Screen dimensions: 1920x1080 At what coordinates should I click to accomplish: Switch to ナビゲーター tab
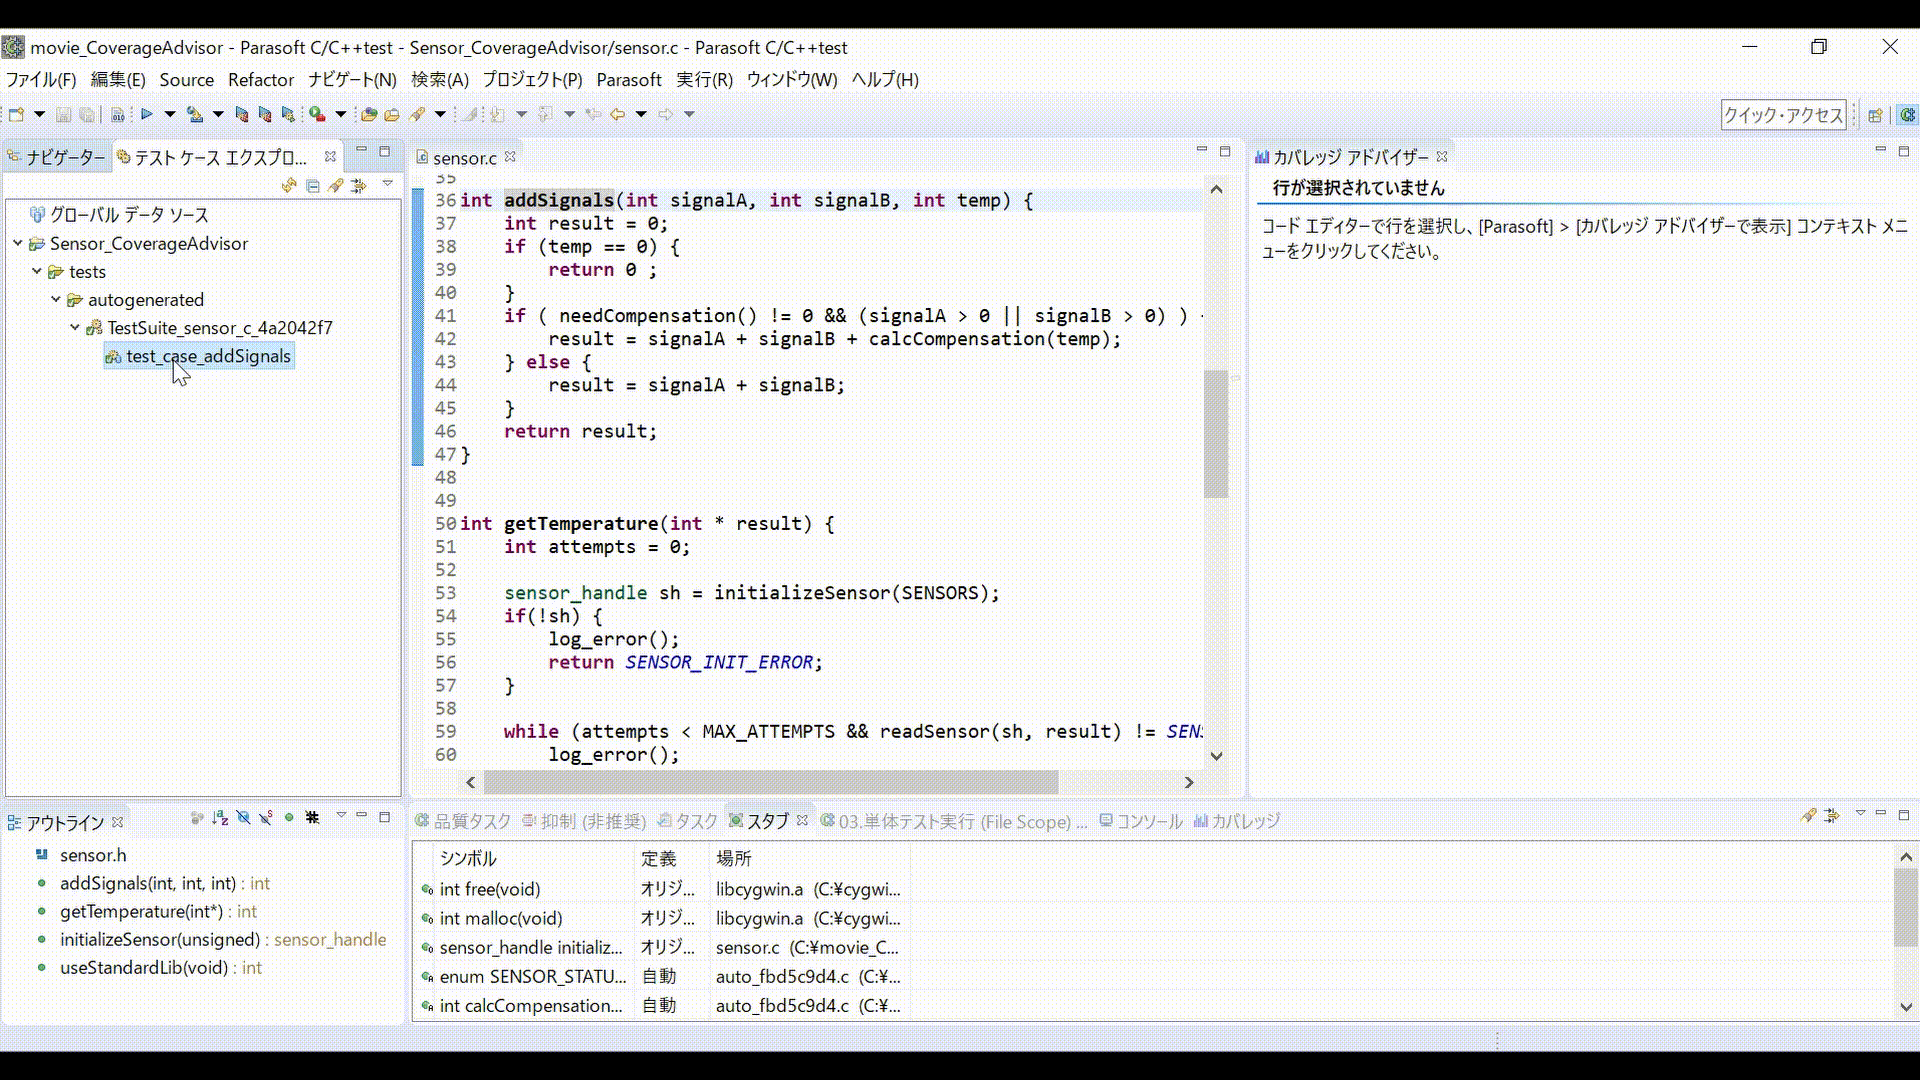(x=57, y=157)
